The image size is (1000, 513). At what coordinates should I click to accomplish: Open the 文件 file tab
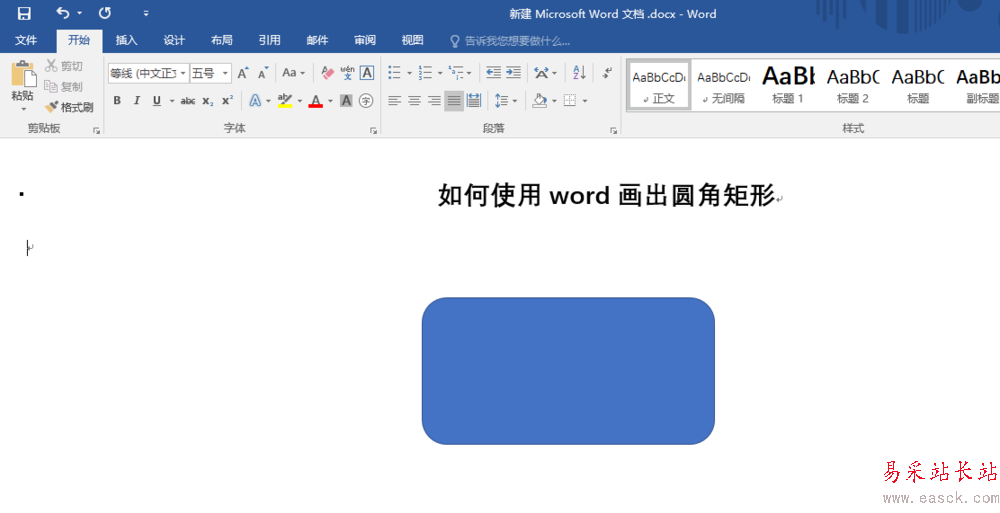(x=26, y=41)
